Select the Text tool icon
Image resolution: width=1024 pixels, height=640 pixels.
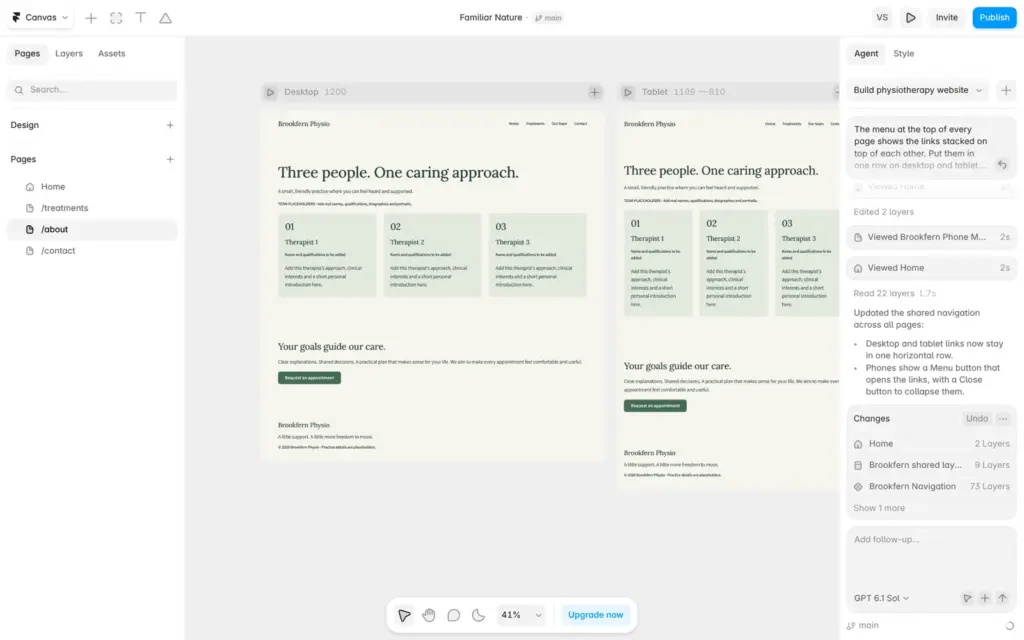tap(140, 18)
